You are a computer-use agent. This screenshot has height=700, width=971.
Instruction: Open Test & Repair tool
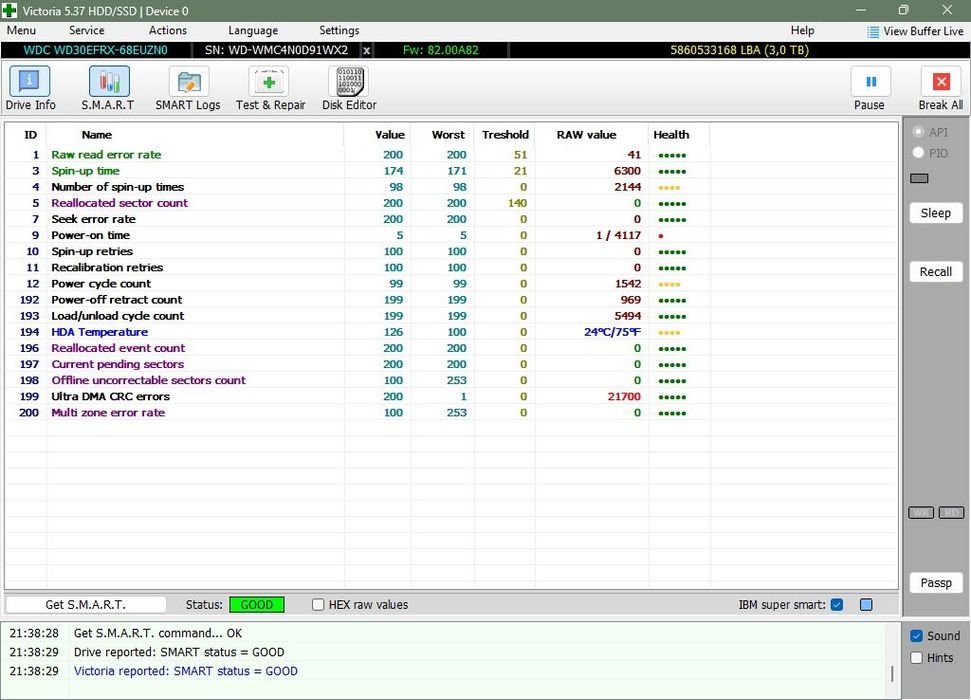pos(270,89)
